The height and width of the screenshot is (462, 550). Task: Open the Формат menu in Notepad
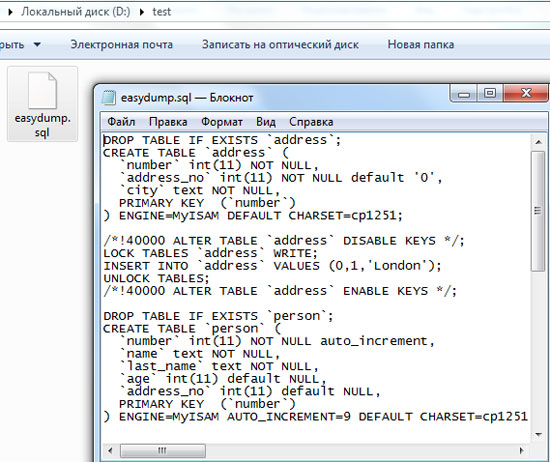[222, 122]
